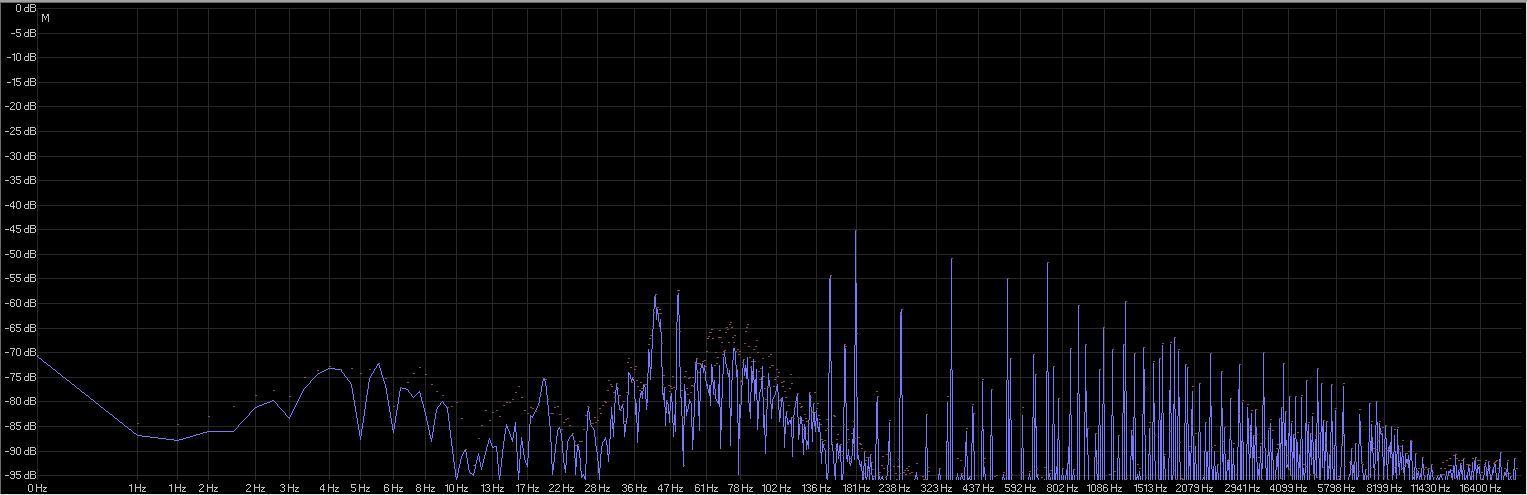The image size is (1527, 495).
Task: Click the '17 Hz' frequency label
Action: tap(527, 489)
